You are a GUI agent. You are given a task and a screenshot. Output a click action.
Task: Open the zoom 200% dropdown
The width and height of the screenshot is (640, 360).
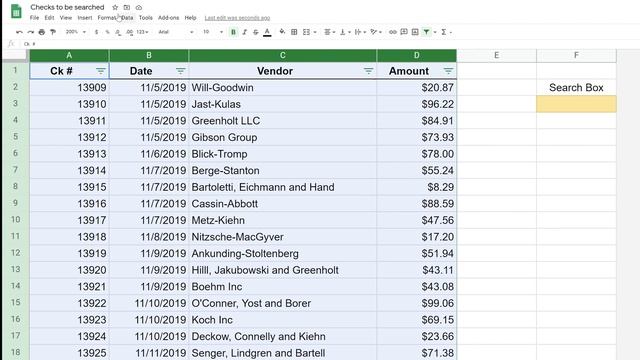(76, 32)
